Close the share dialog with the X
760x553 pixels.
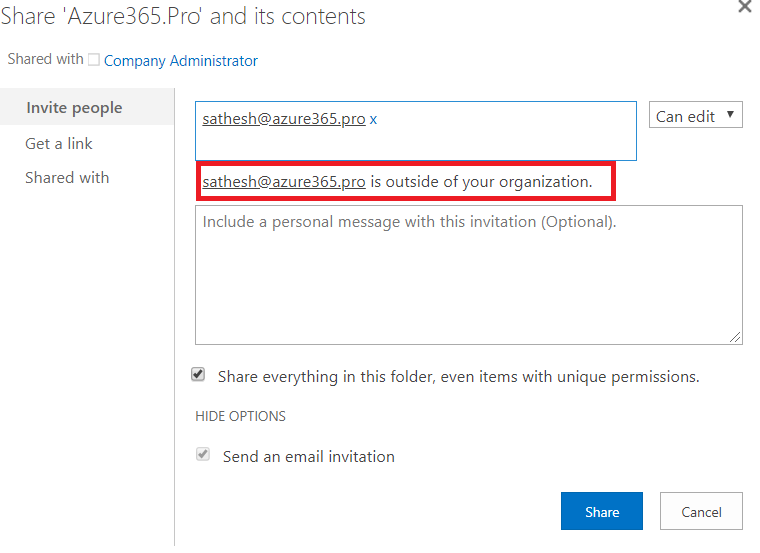[x=744, y=6]
